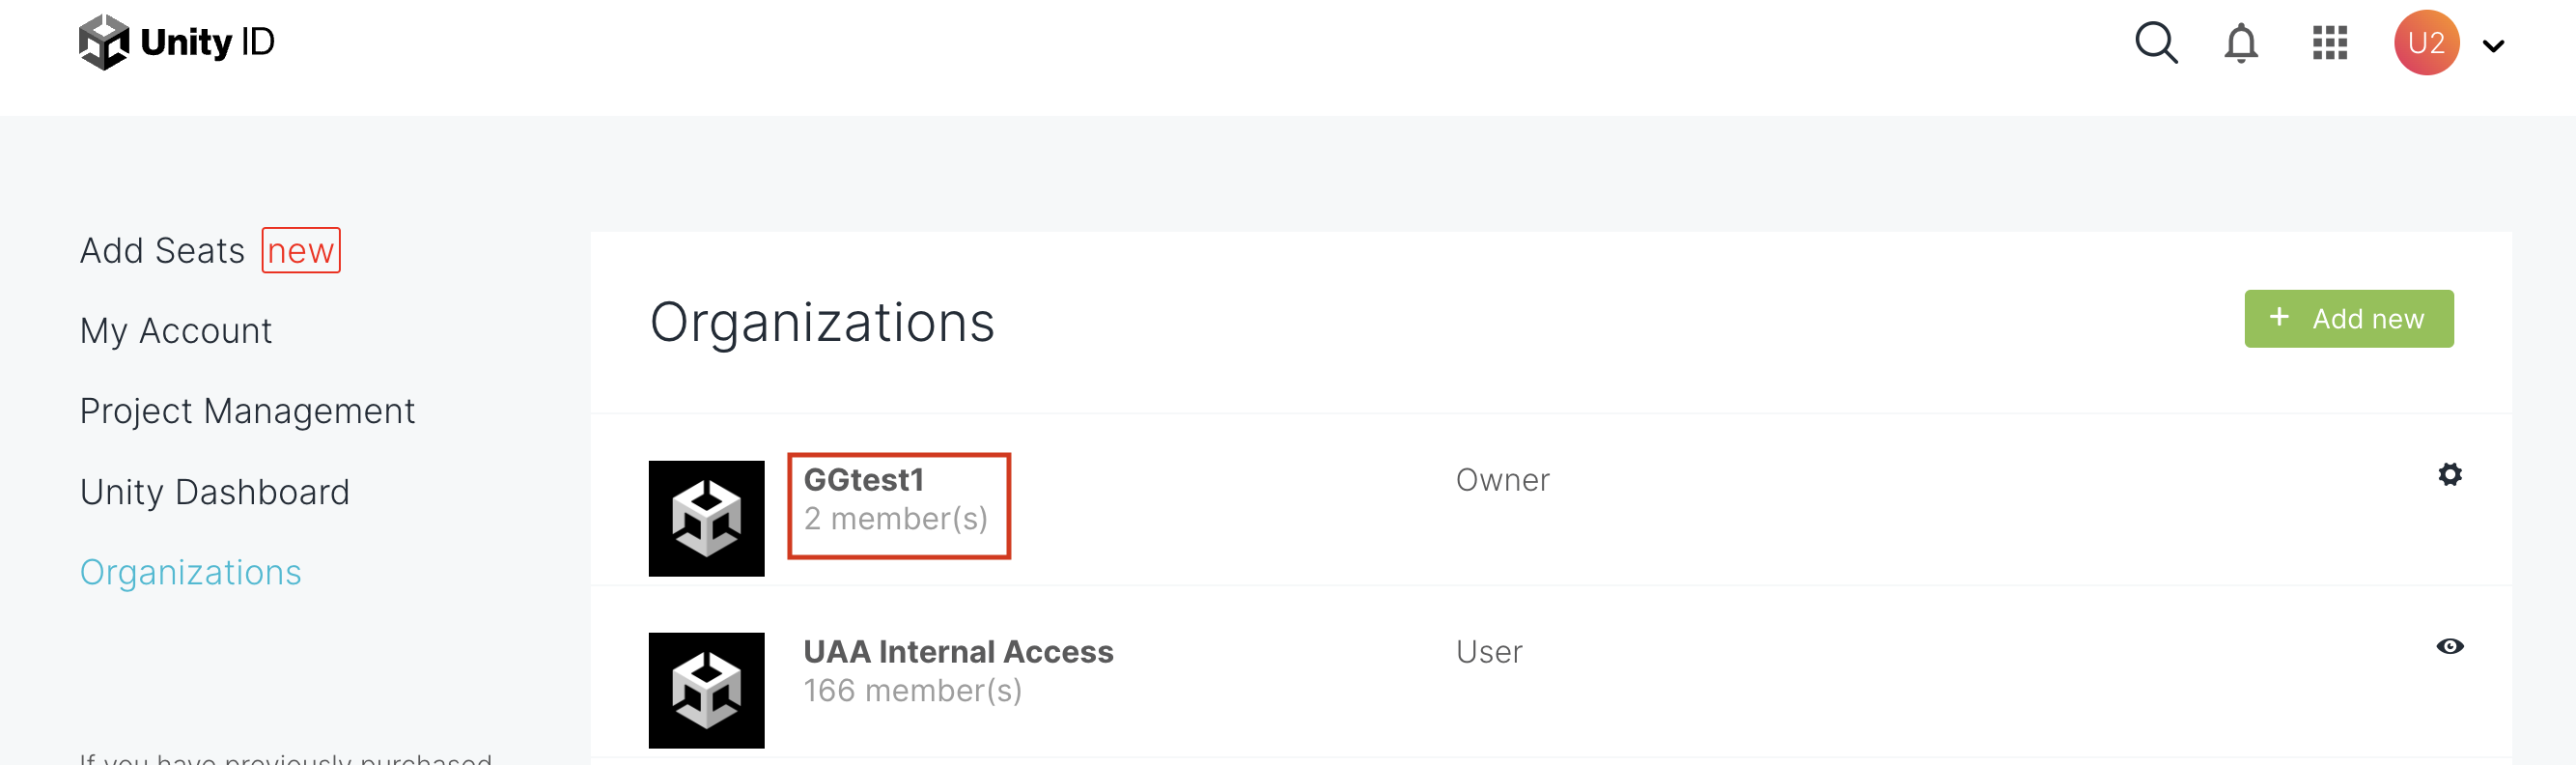
Task: Click the UAA Internal Access organization name
Action: pos(958,651)
